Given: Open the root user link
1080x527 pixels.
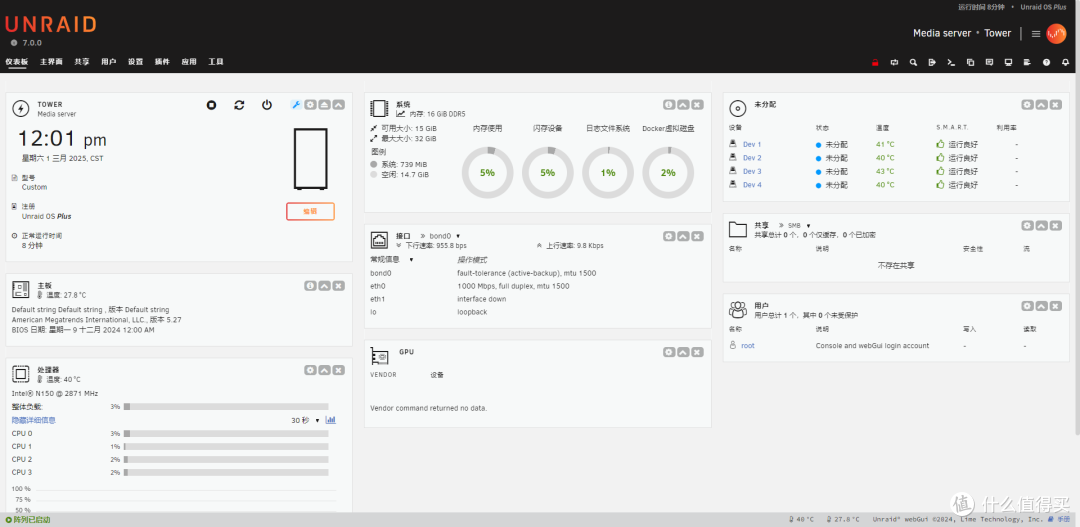Looking at the screenshot, I should click(747, 346).
